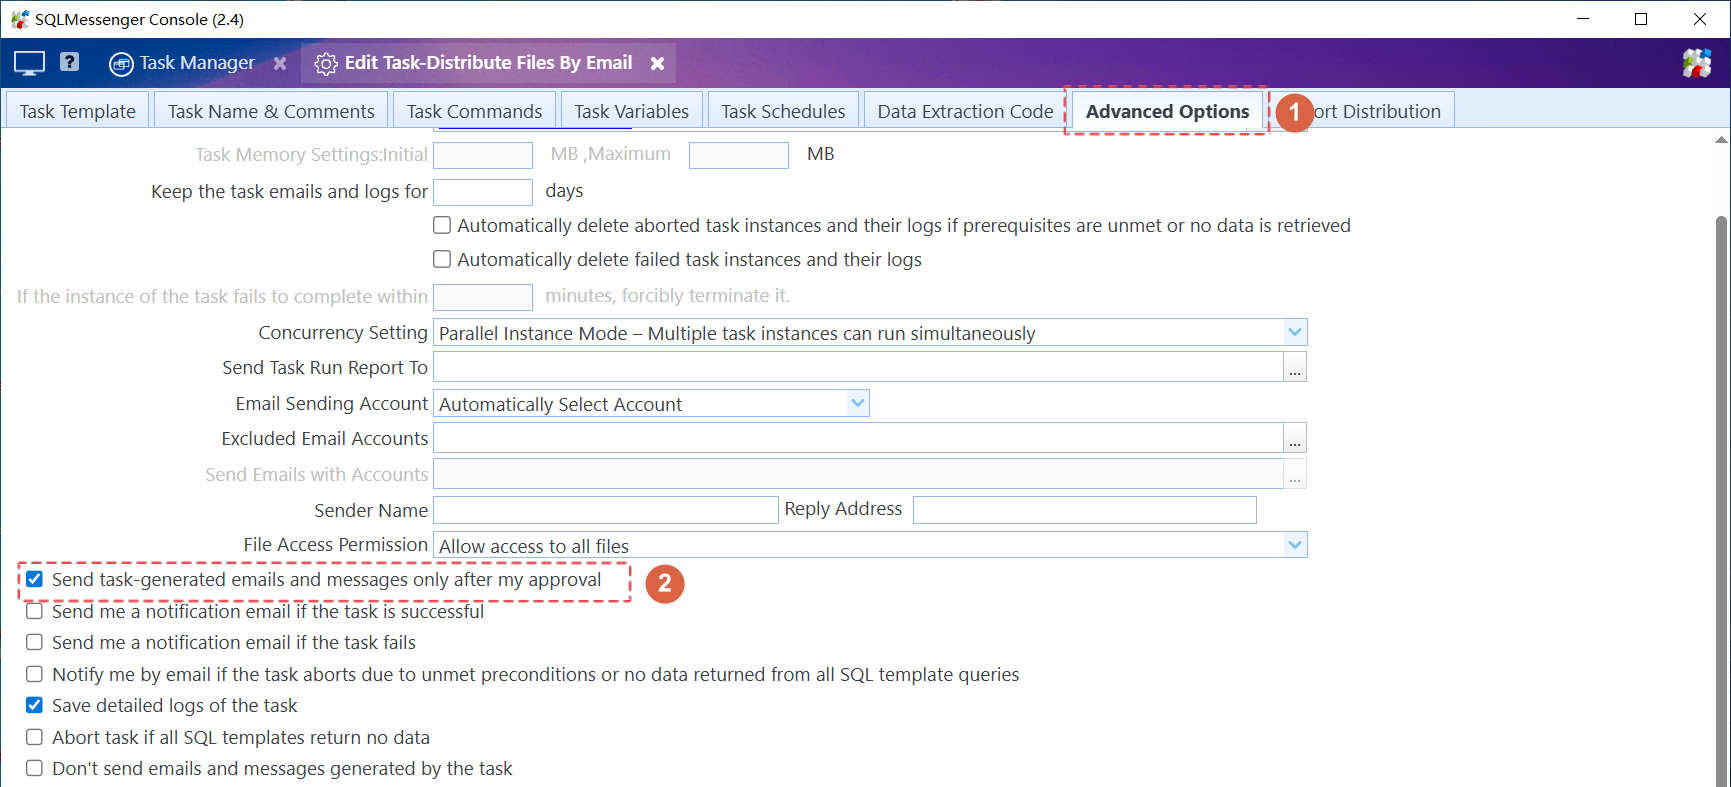
Task: Browse accounts for Excluded Email Accounts
Action: 1295,439
